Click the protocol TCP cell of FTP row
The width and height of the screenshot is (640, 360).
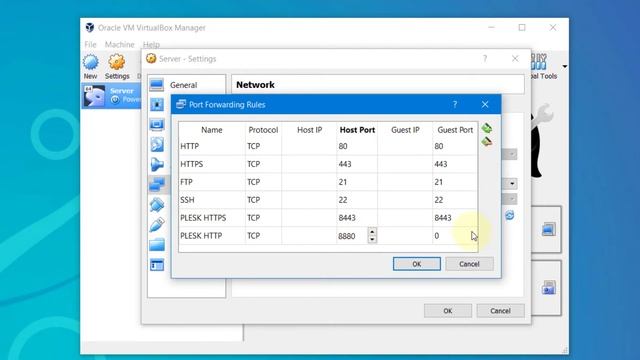tap(263, 182)
